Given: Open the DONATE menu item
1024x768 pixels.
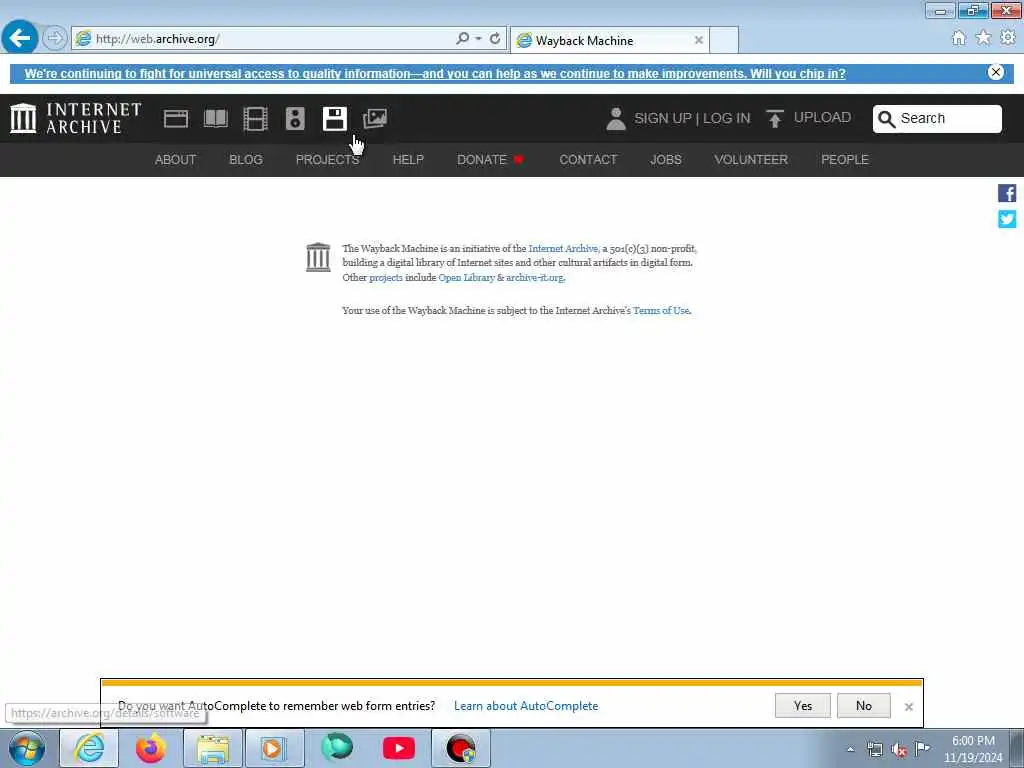Looking at the screenshot, I should point(490,159).
